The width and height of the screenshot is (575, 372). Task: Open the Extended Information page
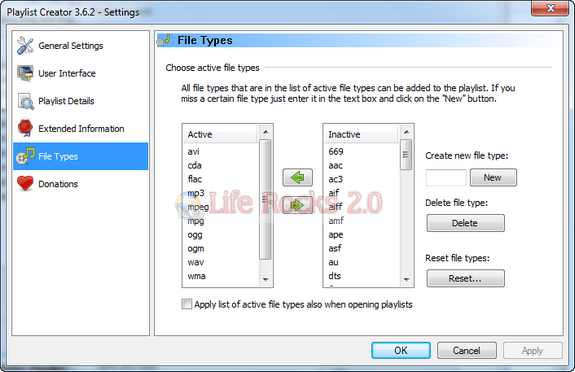point(81,128)
